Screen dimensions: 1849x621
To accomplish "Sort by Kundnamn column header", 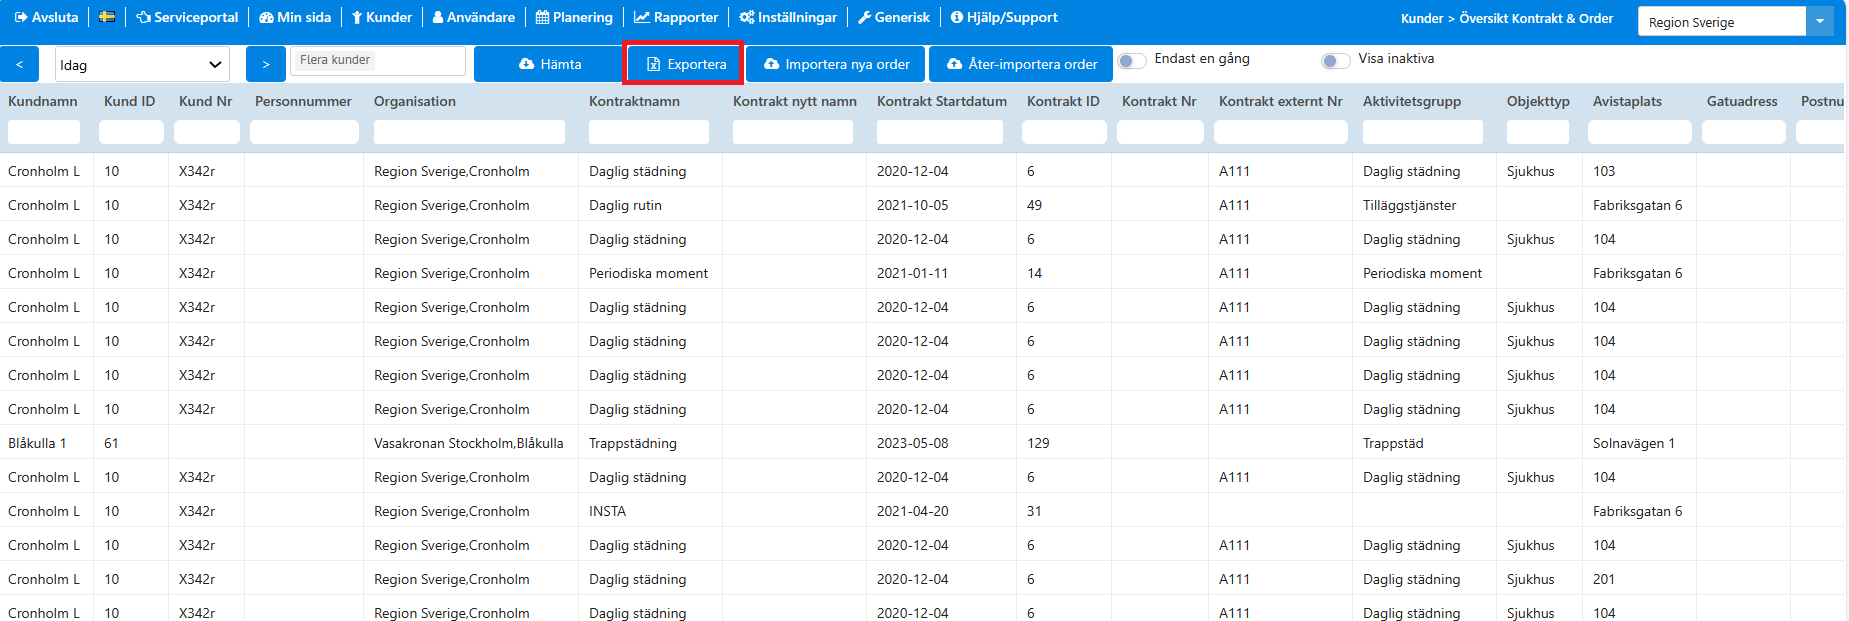I will tap(43, 101).
